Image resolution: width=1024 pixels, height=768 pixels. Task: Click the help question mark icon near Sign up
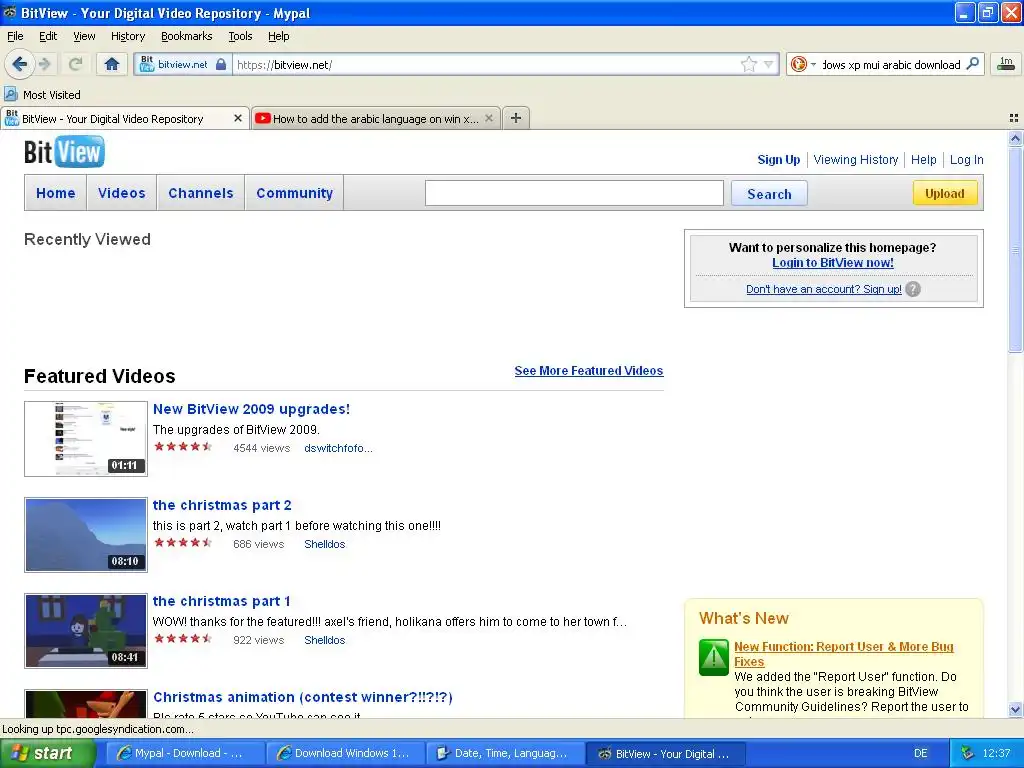coord(913,289)
